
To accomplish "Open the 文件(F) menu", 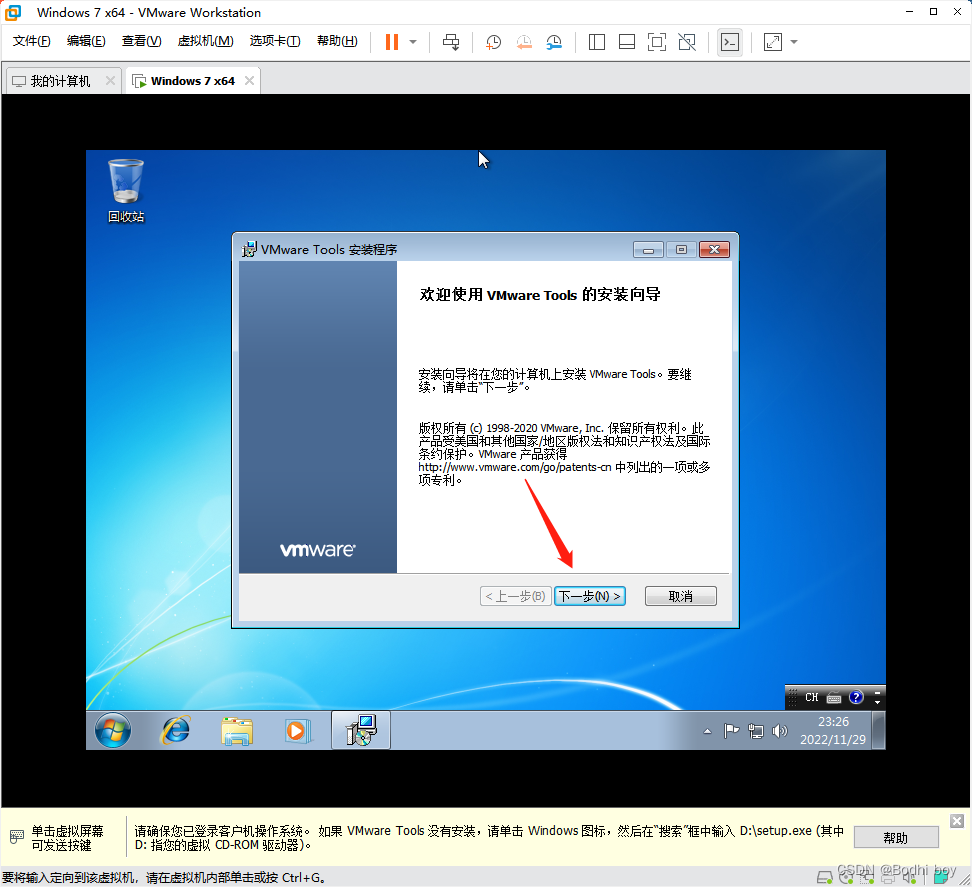I will (x=32, y=41).
